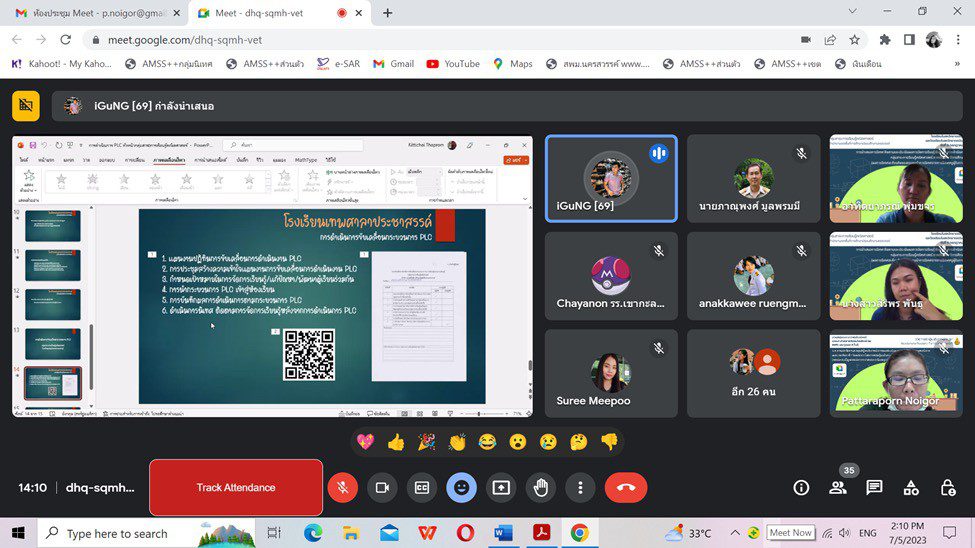Open Chrome three-dot menu
The width and height of the screenshot is (975, 548).
958,40
